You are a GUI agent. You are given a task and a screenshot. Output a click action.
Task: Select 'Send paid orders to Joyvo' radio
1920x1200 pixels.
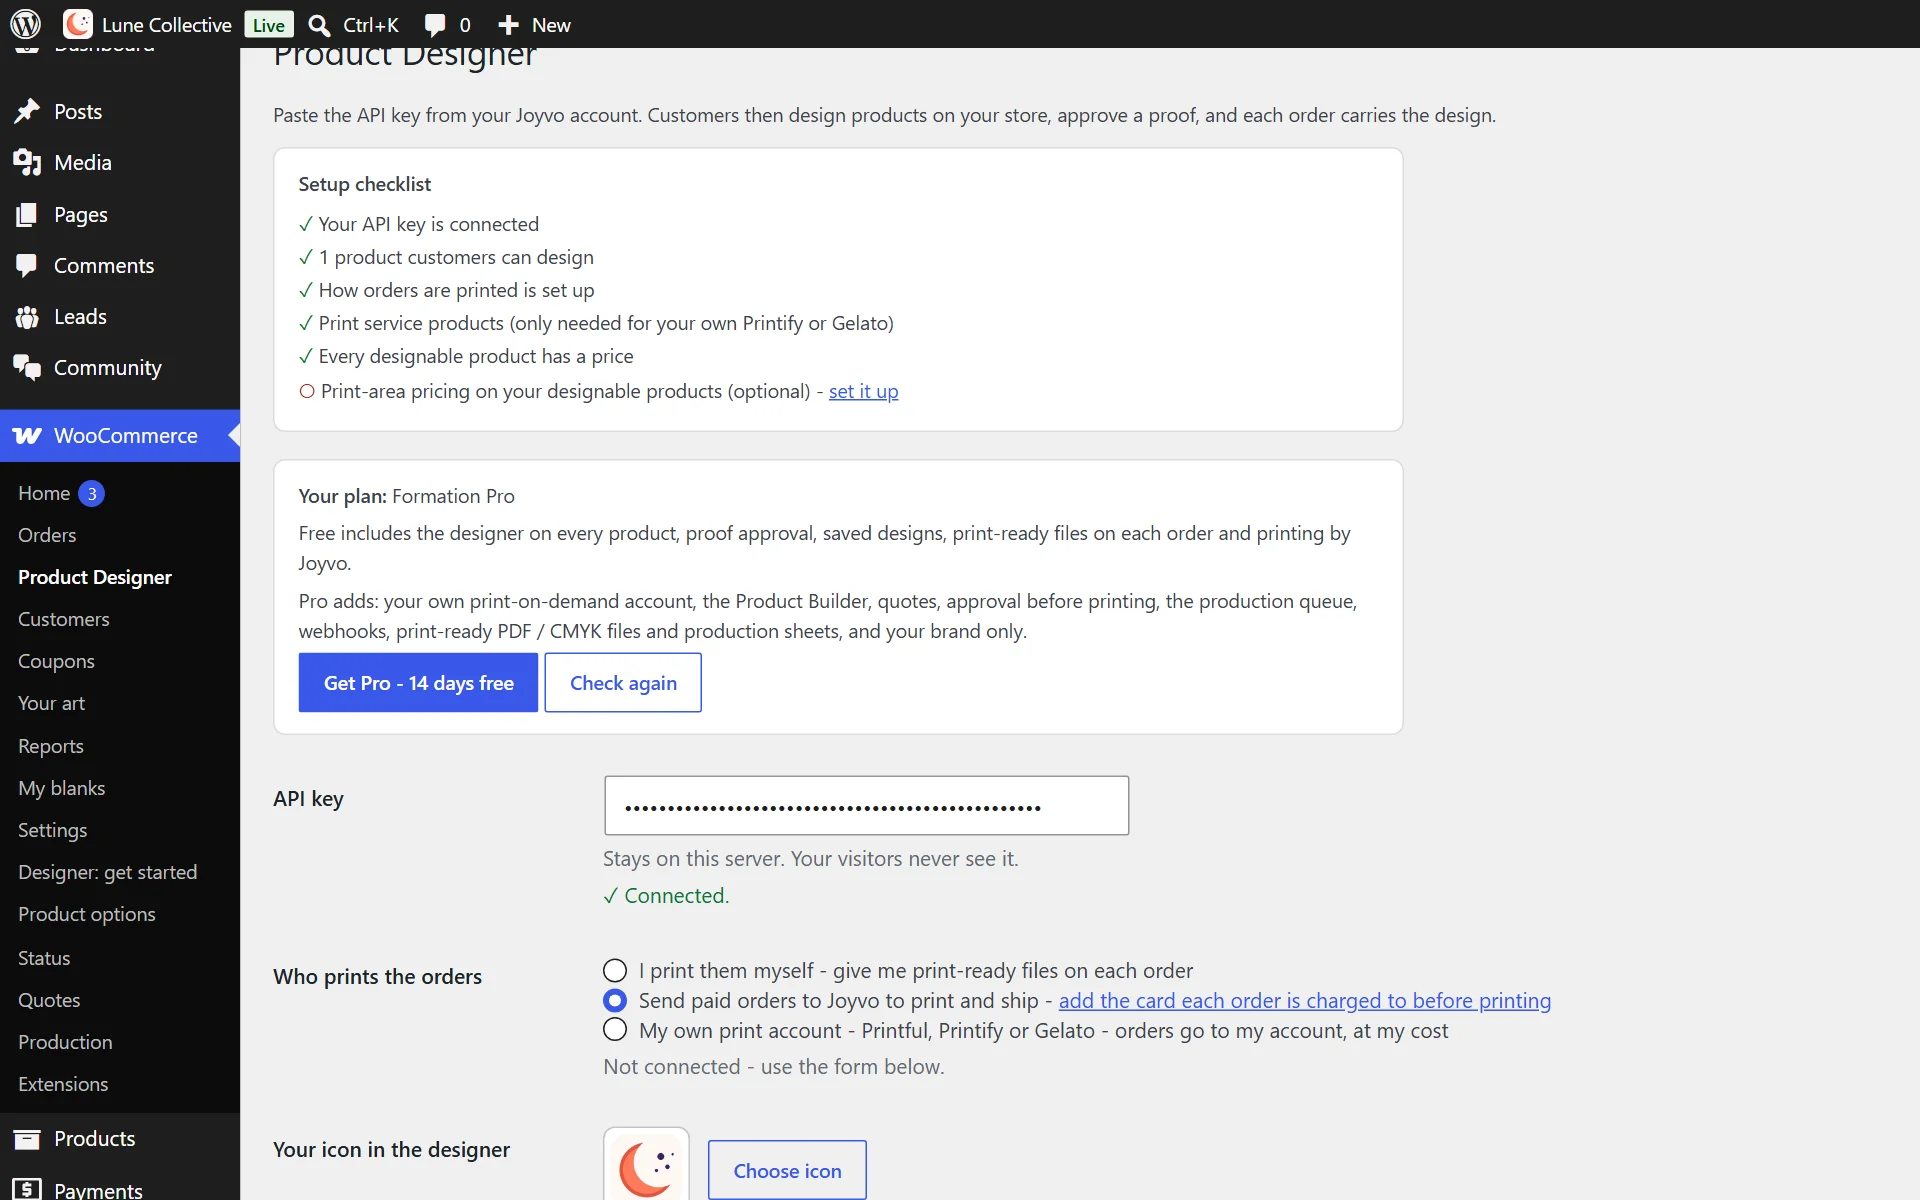coord(615,1001)
